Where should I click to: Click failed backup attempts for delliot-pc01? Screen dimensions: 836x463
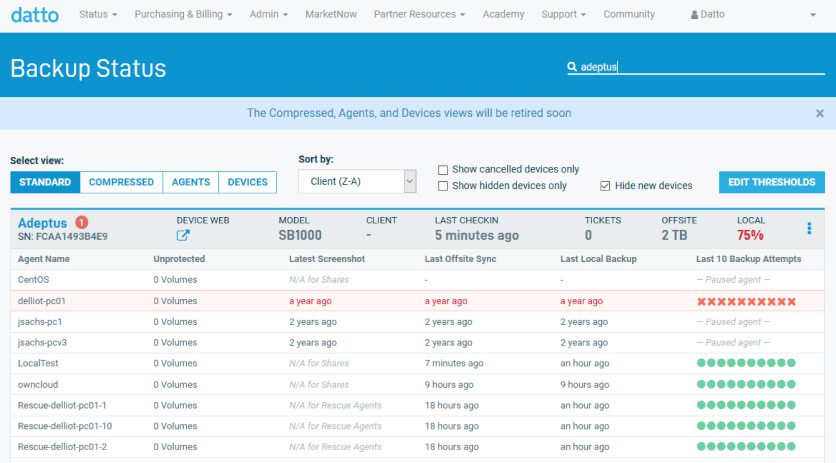point(746,301)
